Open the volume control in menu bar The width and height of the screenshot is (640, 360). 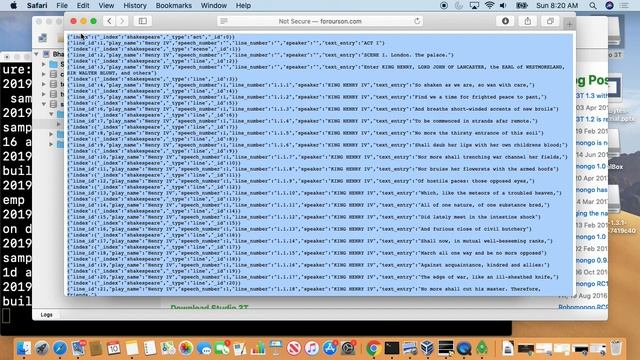click(503, 6)
